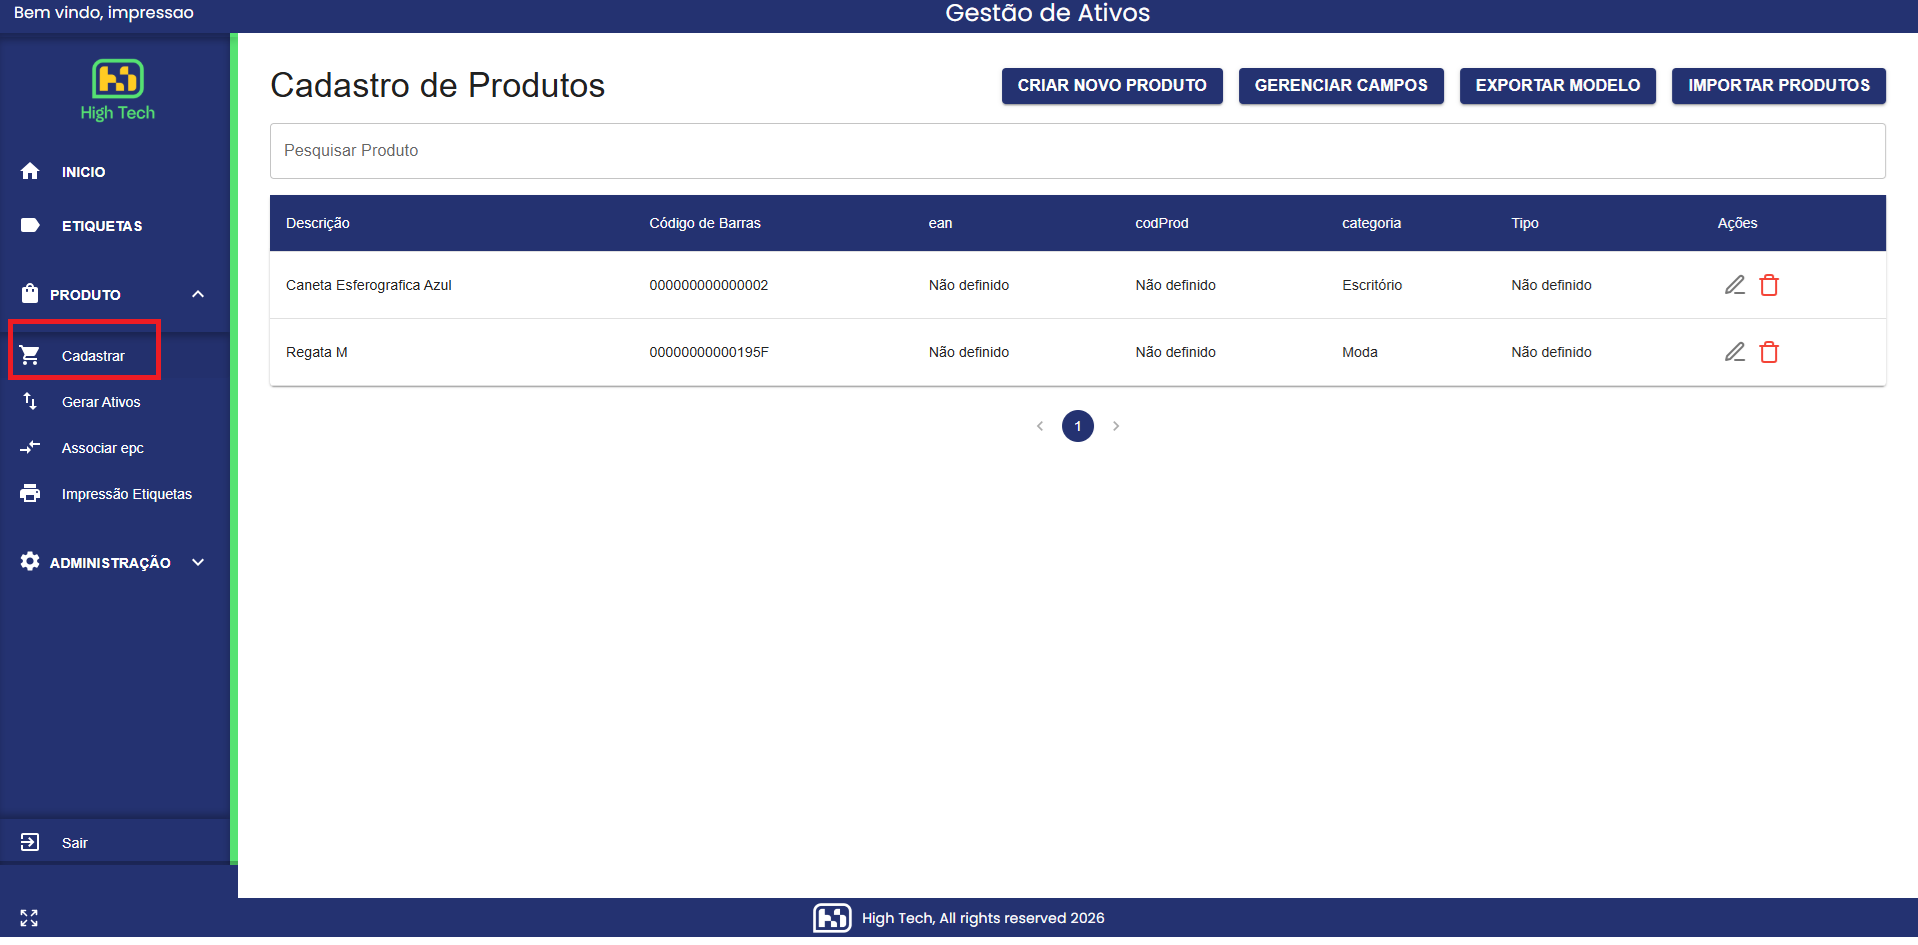Edit the Regata M product
Viewport: 1918px width, 945px height.
pos(1735,352)
